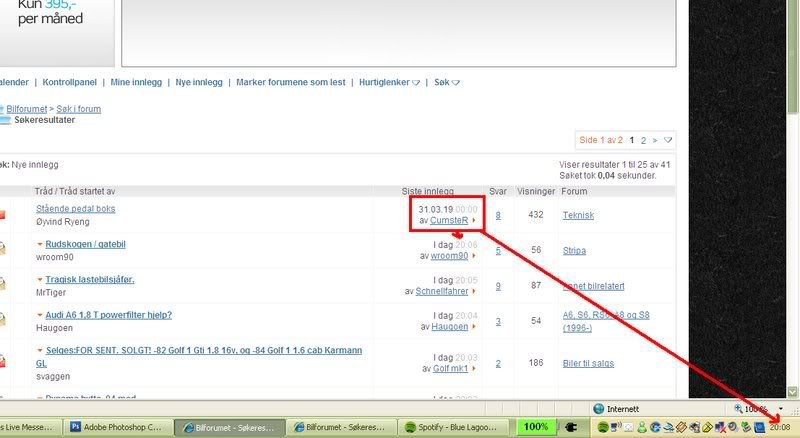
Task: View profile of Haugoen in last post column
Action: click(x=449, y=327)
